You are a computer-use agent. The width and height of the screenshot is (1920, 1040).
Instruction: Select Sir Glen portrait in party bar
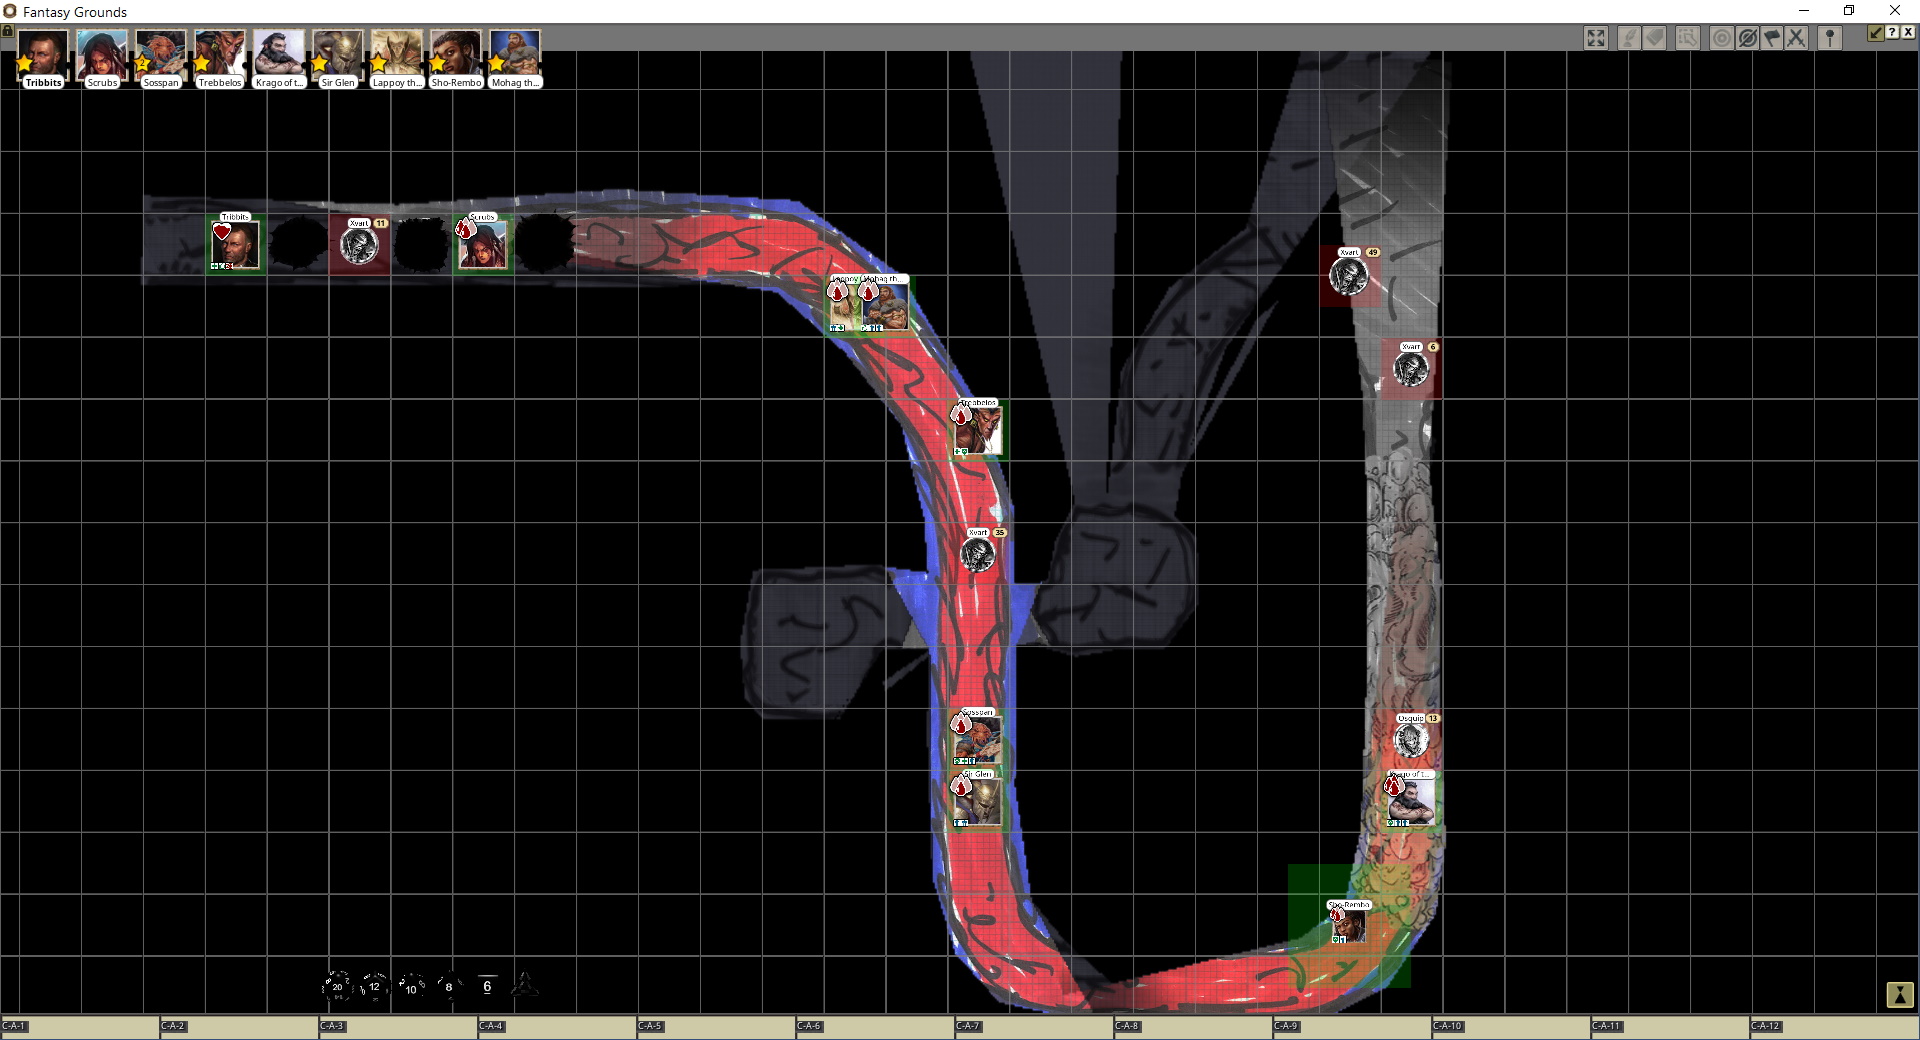tap(338, 58)
